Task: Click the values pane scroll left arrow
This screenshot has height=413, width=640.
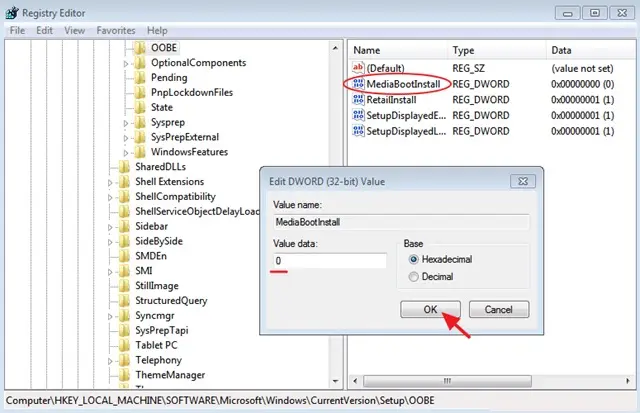Action: coord(355,381)
